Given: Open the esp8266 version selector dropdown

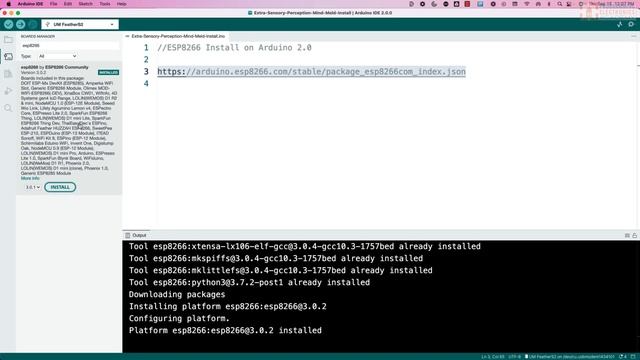Looking at the screenshot, I should pos(33,187).
